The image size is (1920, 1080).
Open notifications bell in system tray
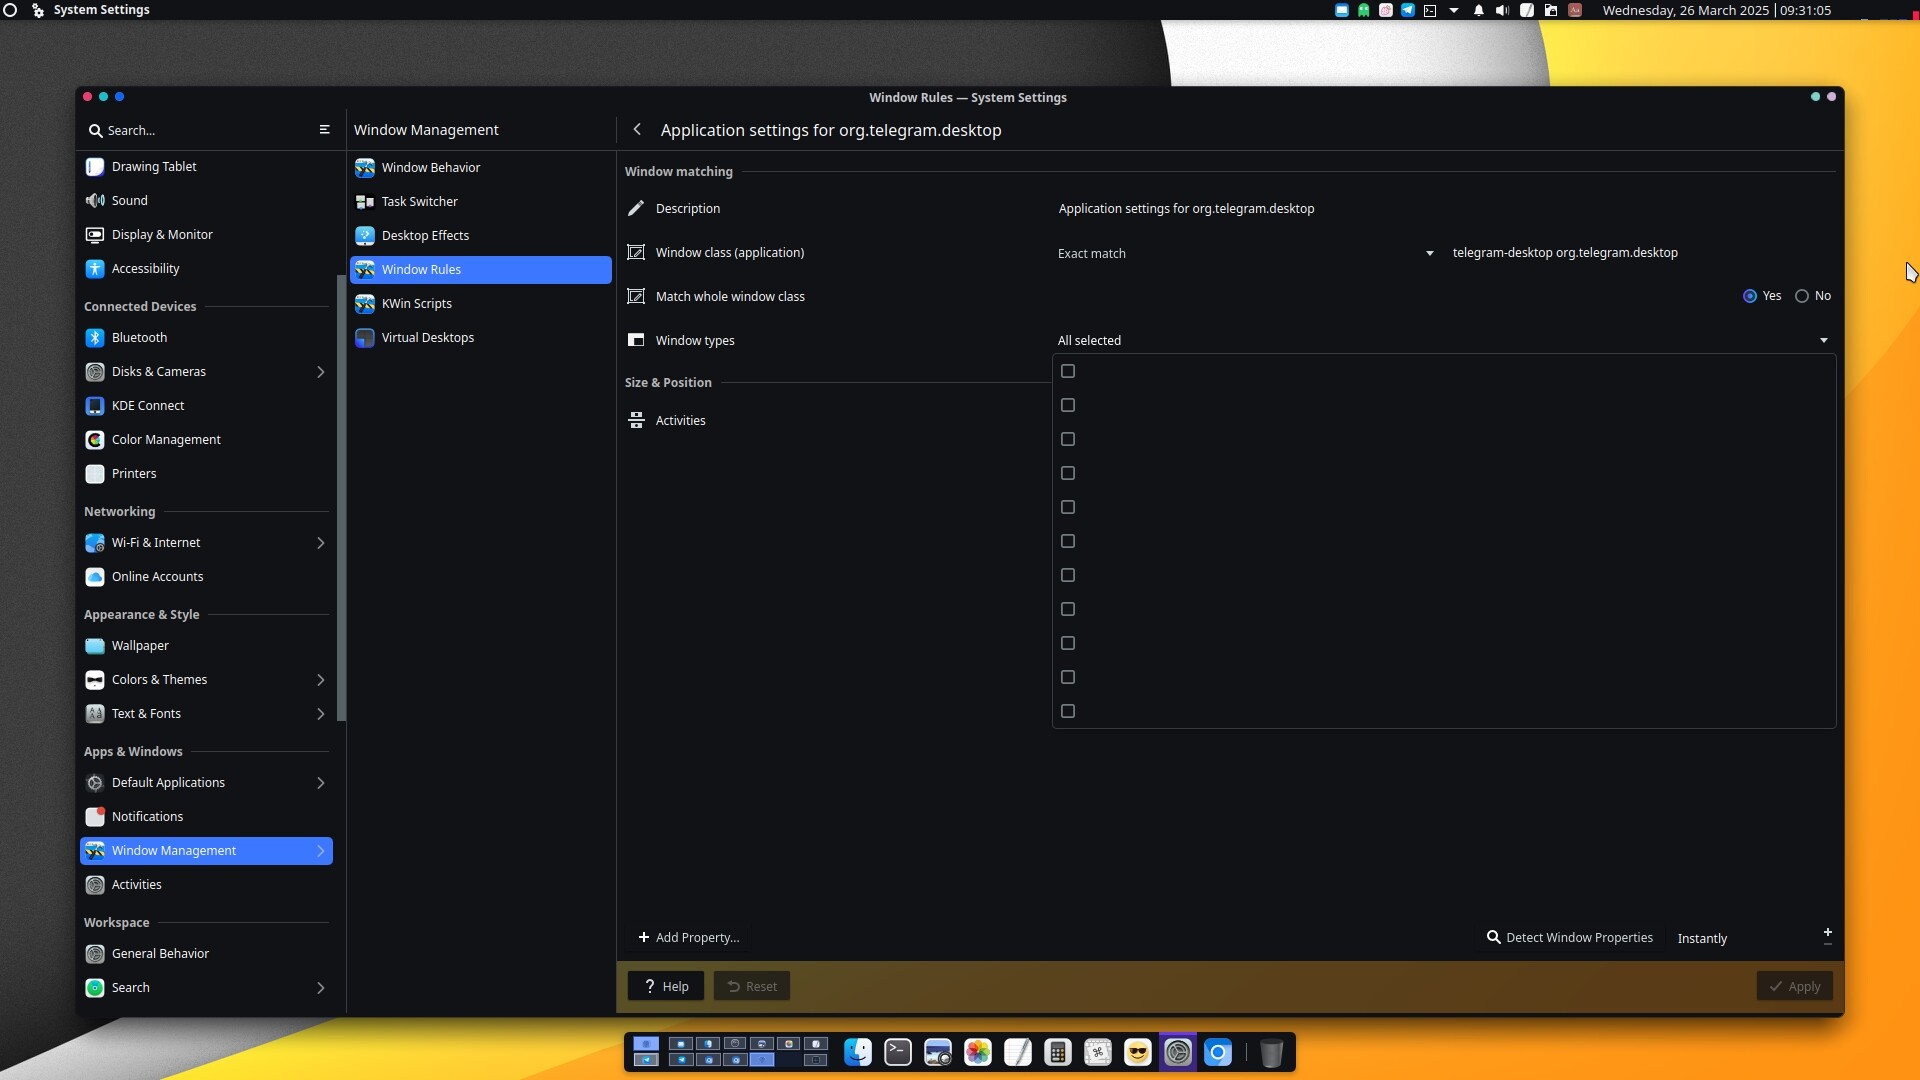1478,10
